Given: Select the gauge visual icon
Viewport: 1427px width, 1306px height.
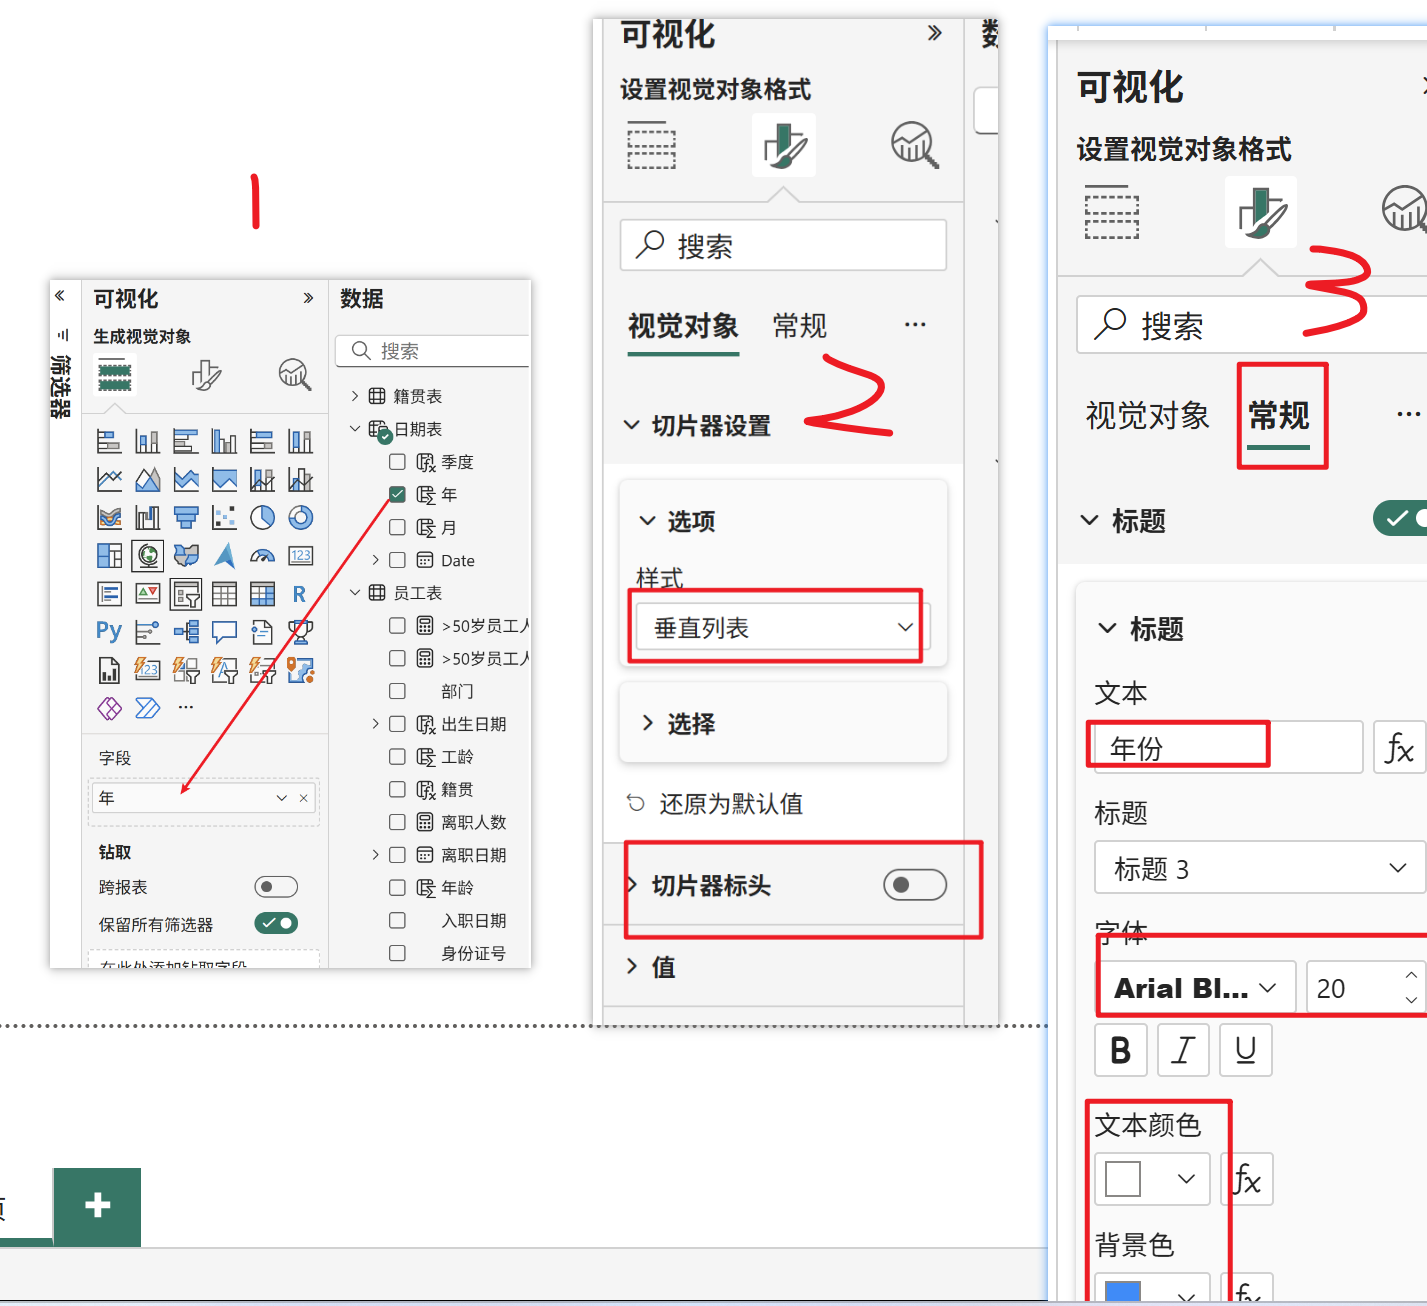Looking at the screenshot, I should pos(262,556).
